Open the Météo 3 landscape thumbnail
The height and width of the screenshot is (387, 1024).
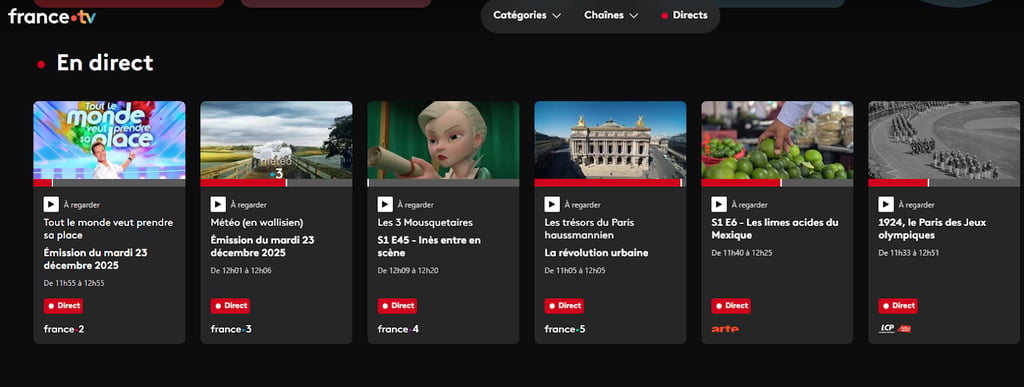276,140
